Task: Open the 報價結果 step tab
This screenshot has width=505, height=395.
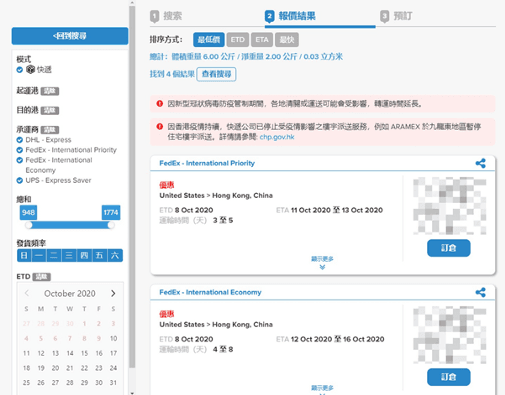Action: 297,16
